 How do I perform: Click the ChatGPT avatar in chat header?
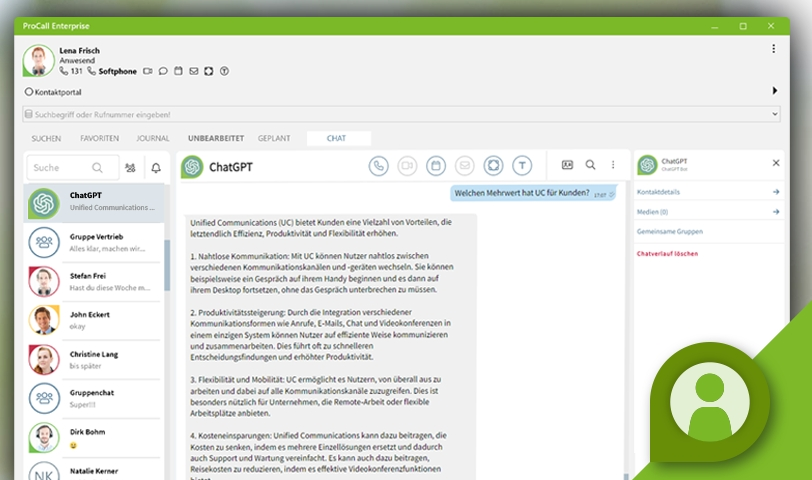point(192,167)
